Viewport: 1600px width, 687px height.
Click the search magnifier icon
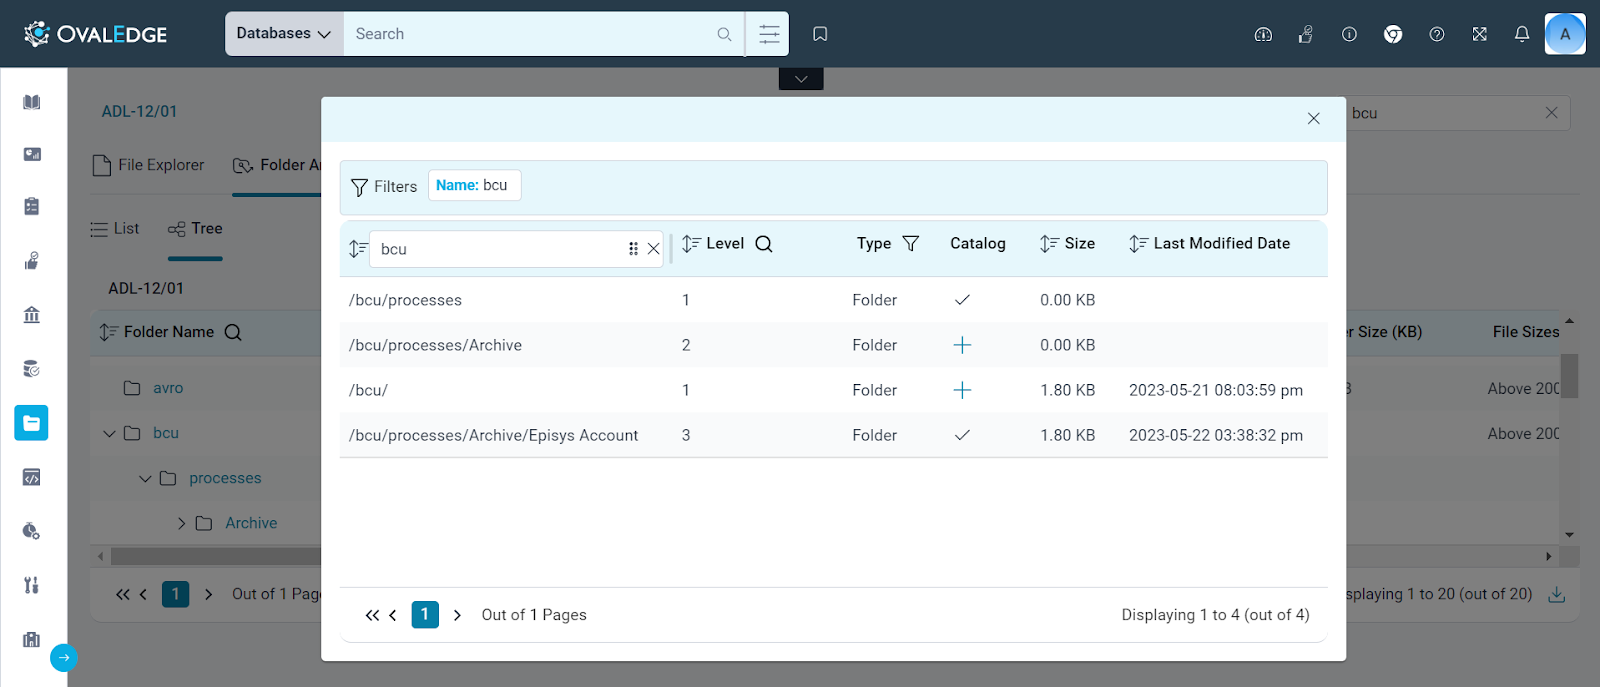[x=725, y=34]
